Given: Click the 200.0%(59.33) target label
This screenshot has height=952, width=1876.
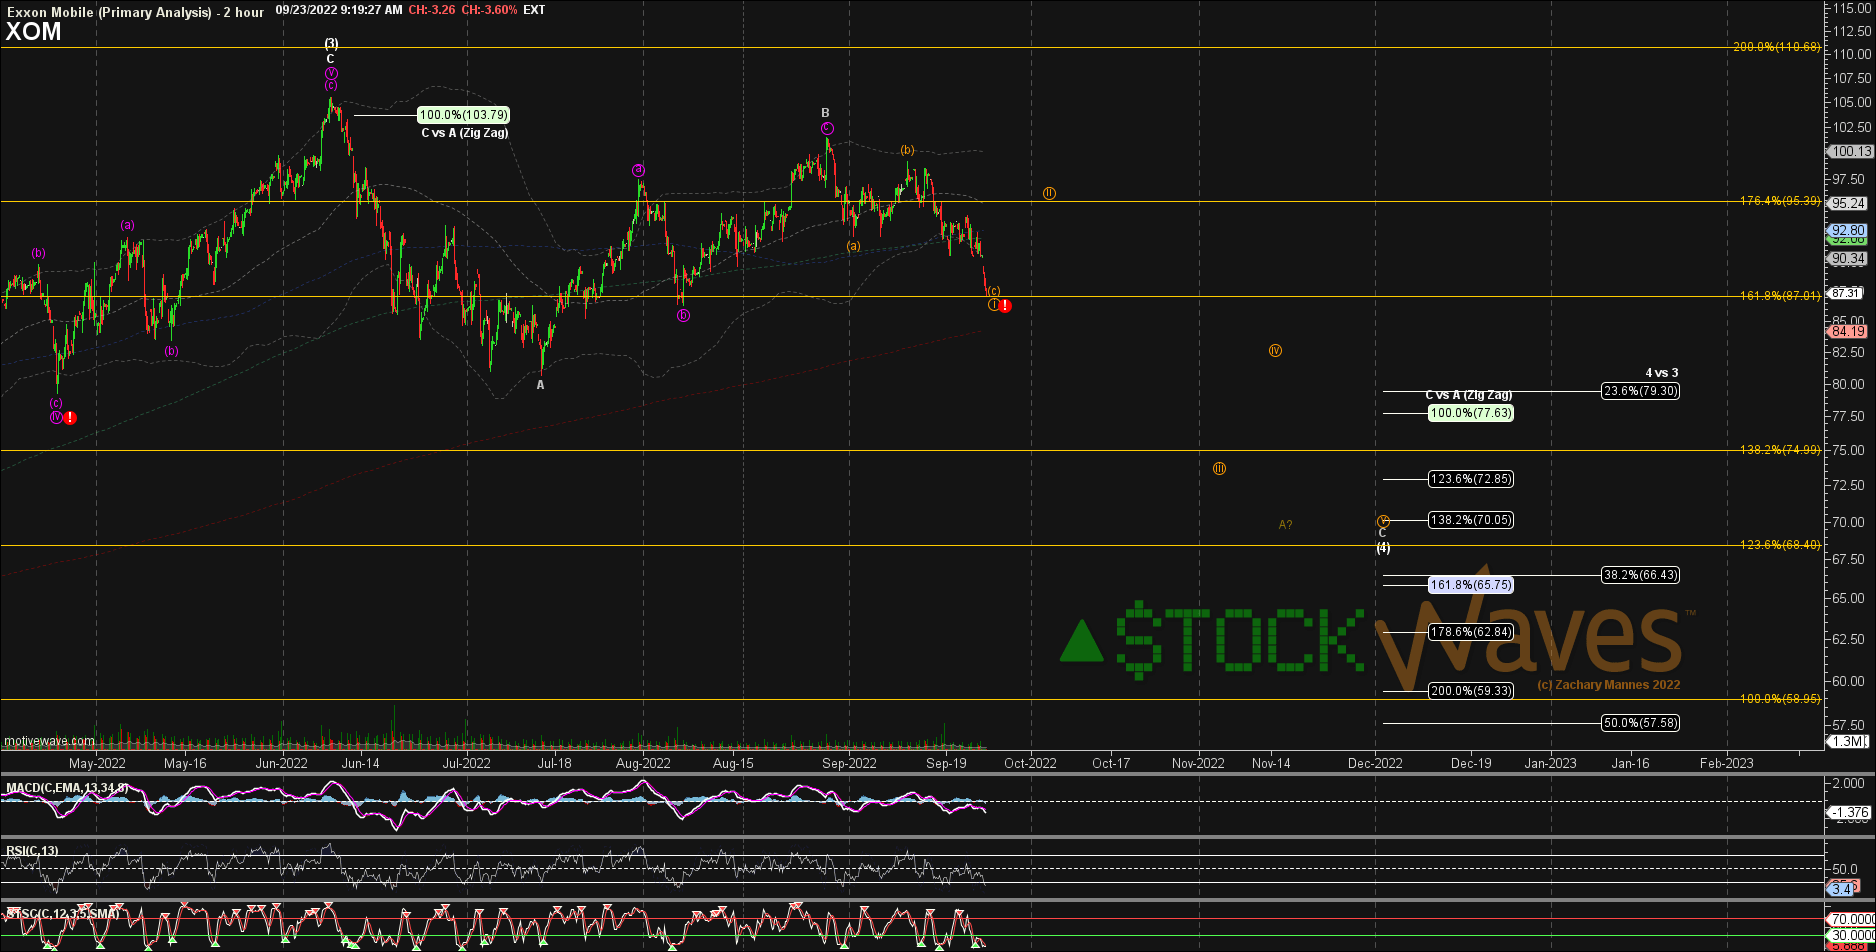Looking at the screenshot, I should [x=1470, y=691].
